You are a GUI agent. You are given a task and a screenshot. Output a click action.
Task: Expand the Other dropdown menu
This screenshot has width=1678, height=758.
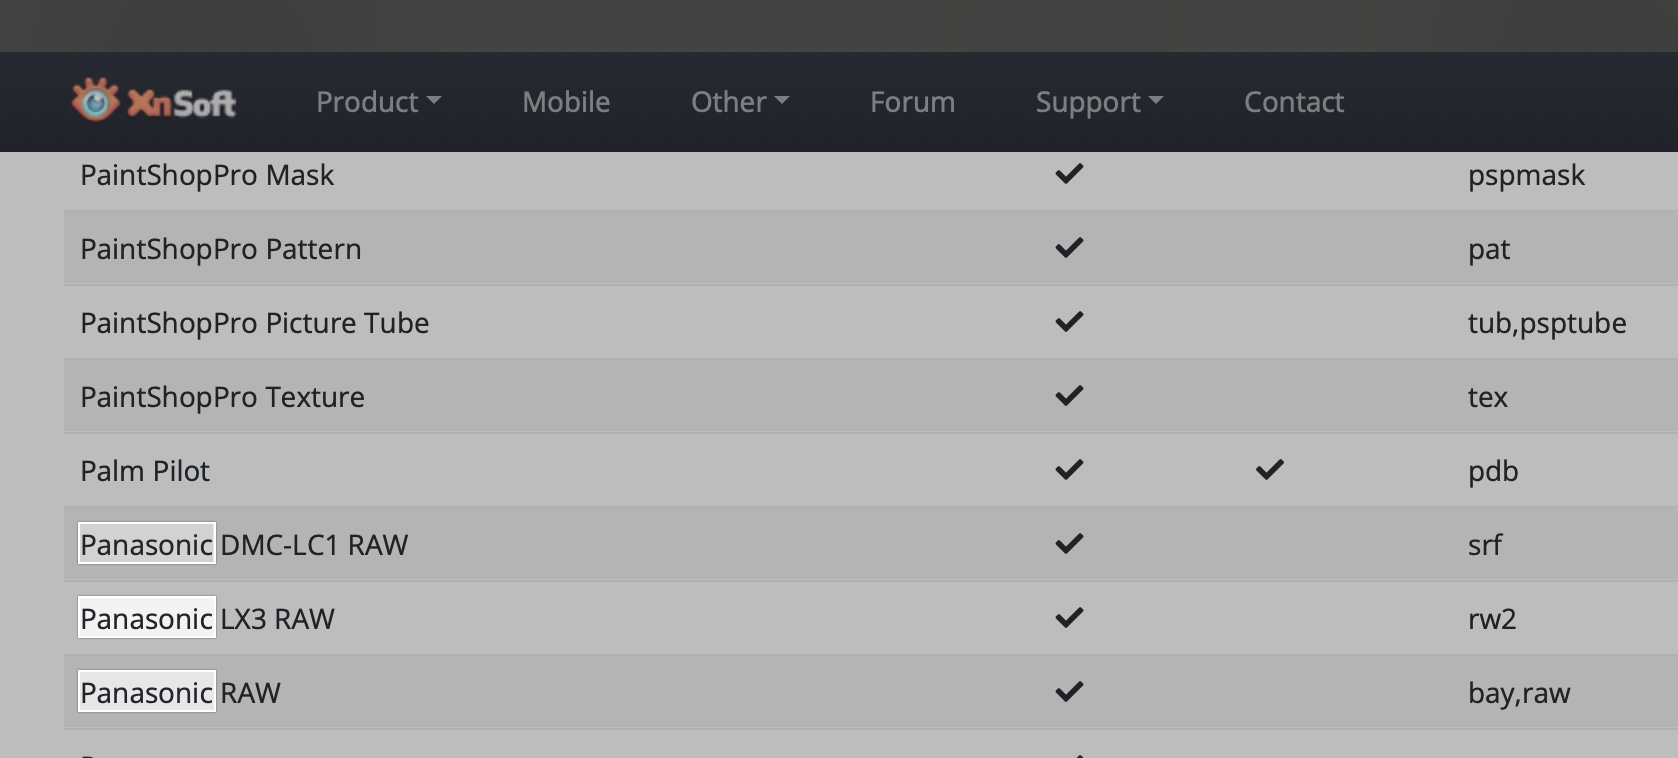pyautogui.click(x=739, y=102)
